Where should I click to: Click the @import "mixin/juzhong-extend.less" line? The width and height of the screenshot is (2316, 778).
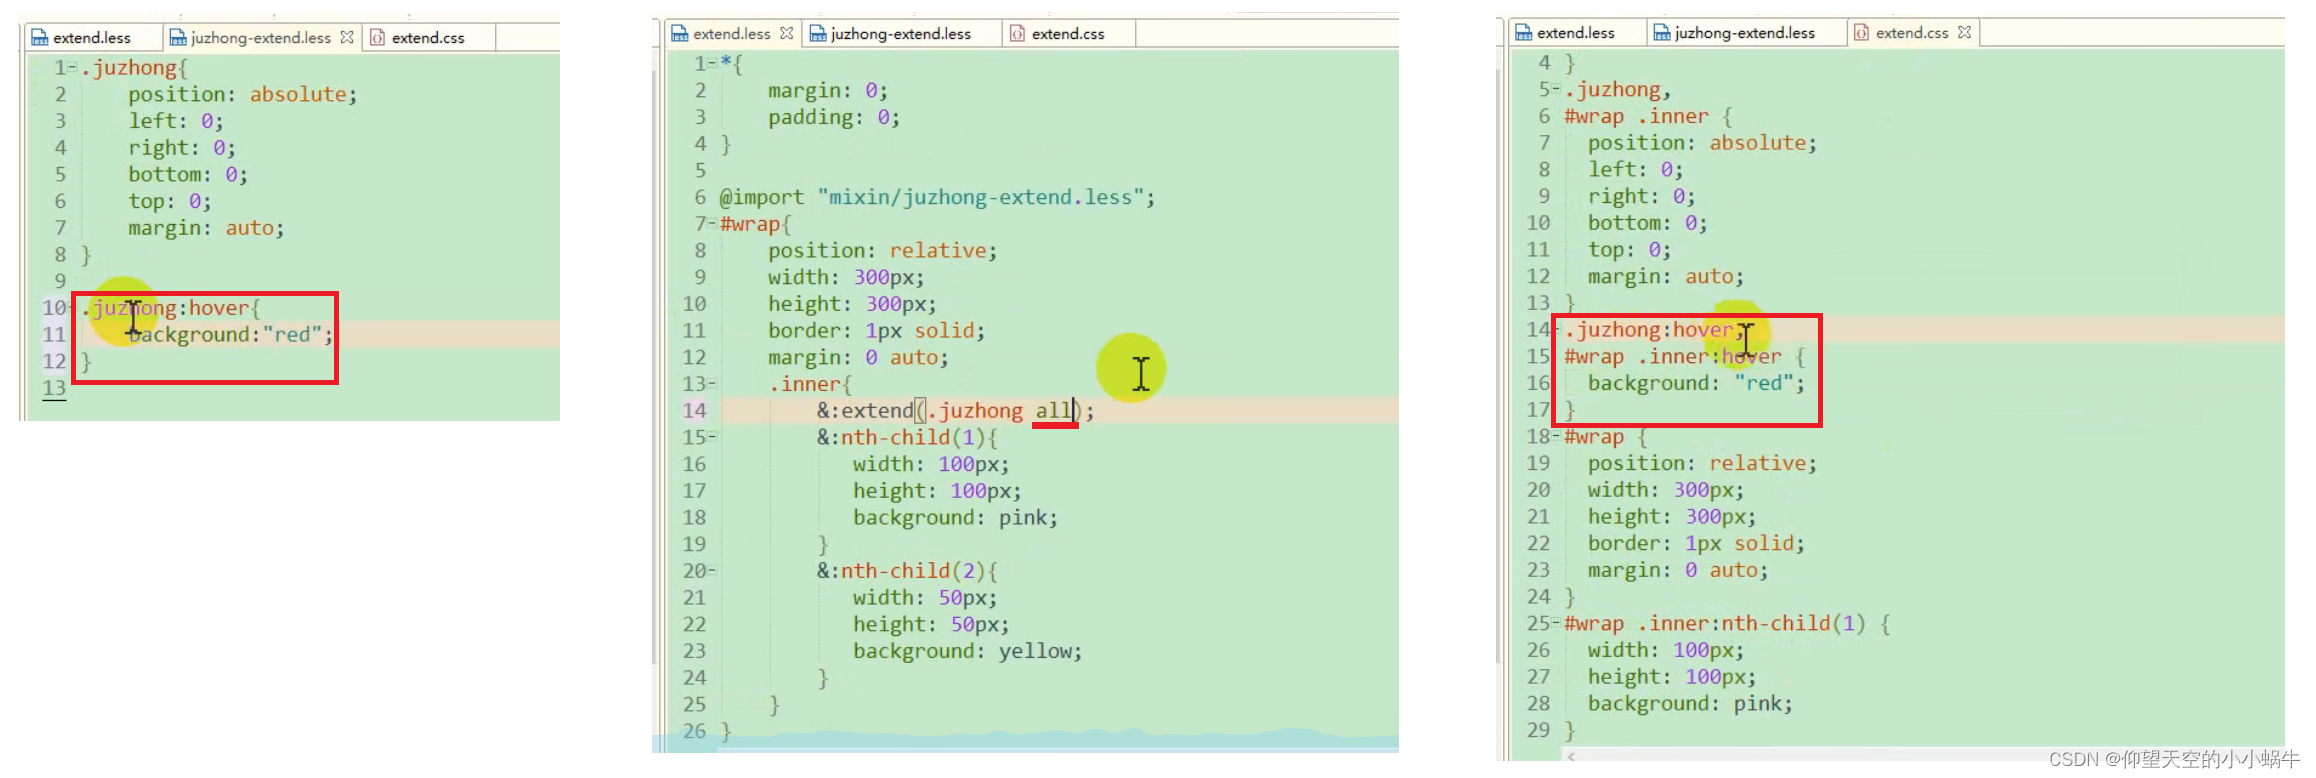pos(937,197)
